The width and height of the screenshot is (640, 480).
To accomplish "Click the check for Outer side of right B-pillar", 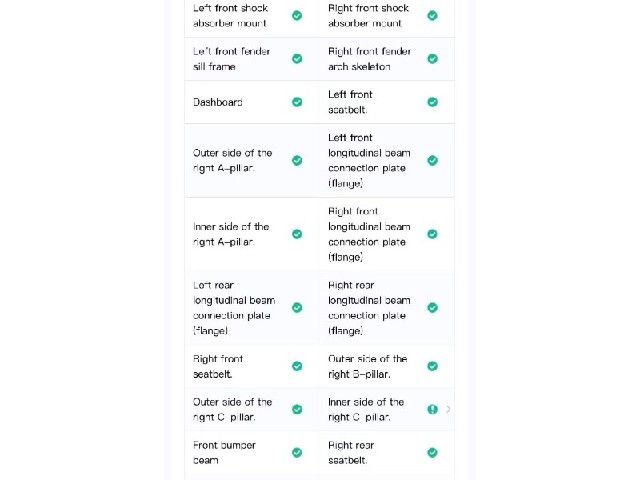I will click(432, 366).
